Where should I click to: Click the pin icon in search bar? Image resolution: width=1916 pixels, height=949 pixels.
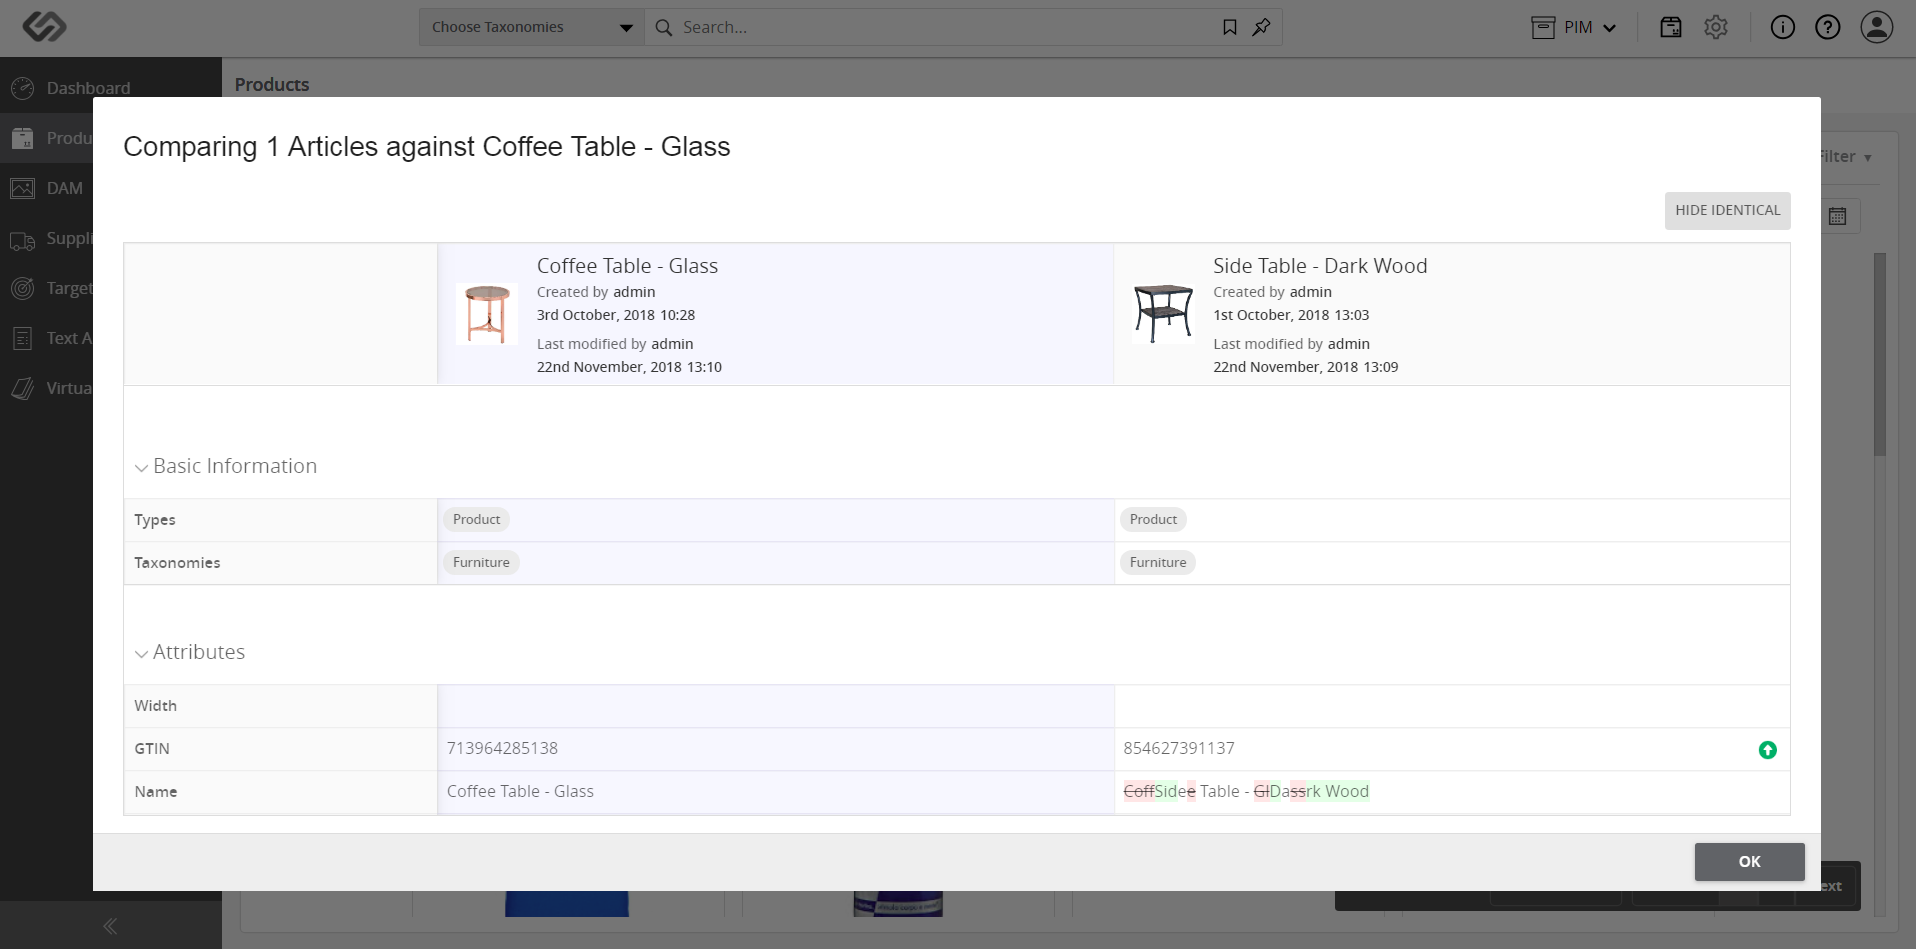pos(1262,27)
